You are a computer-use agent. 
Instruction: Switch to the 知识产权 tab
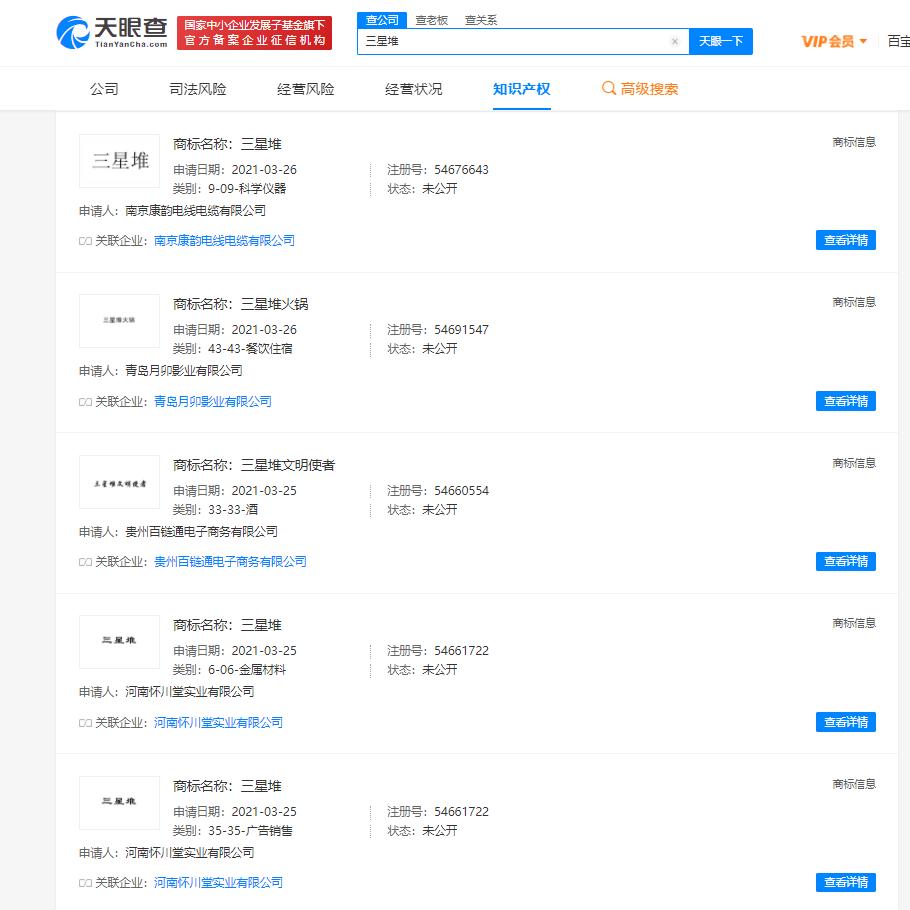522,88
